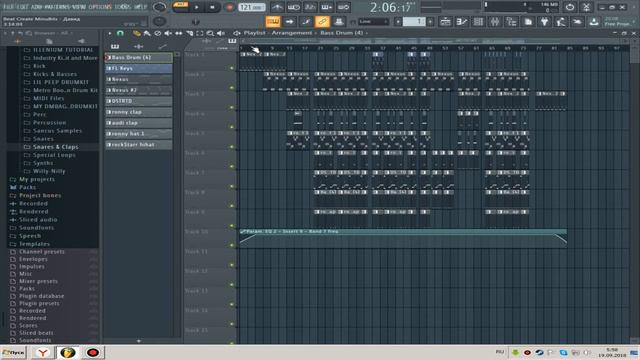Open the plugin picker icon
This screenshot has height=360, width=640.
point(544,21)
